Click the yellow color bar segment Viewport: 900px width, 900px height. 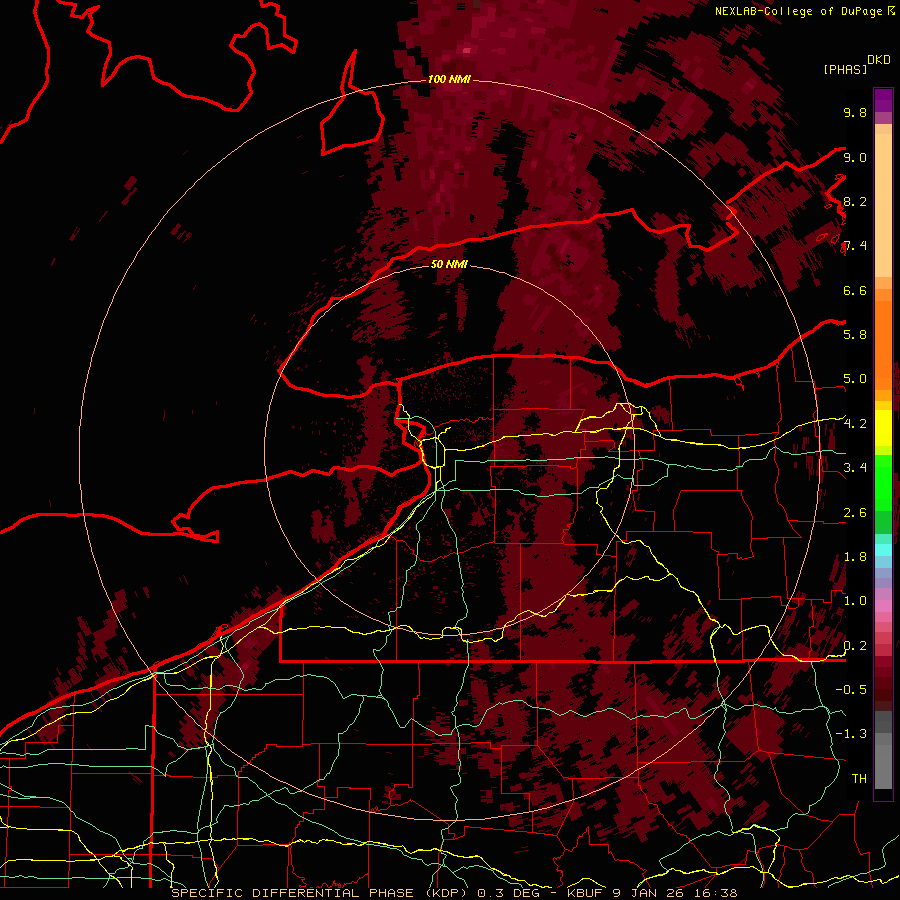coord(883,428)
